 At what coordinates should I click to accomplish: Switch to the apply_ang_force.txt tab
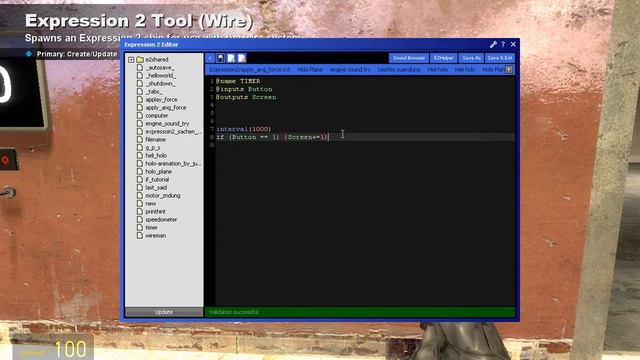pos(249,70)
